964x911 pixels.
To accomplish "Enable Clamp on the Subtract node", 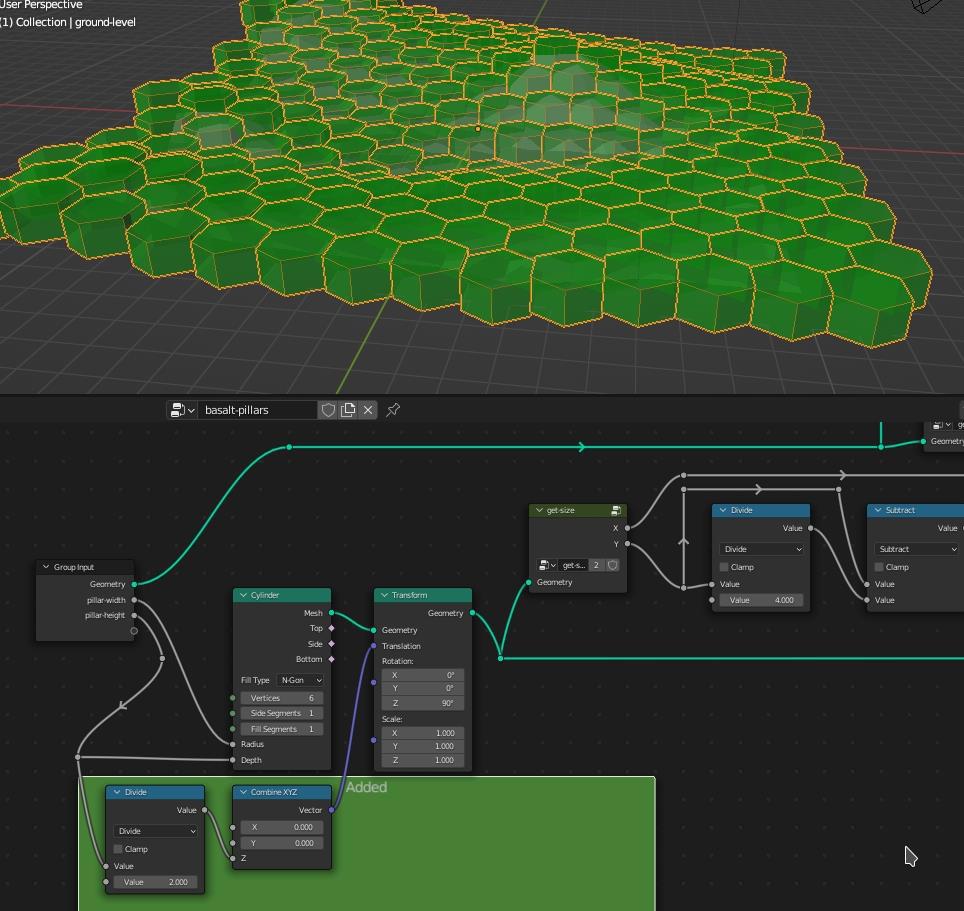I will [x=879, y=567].
